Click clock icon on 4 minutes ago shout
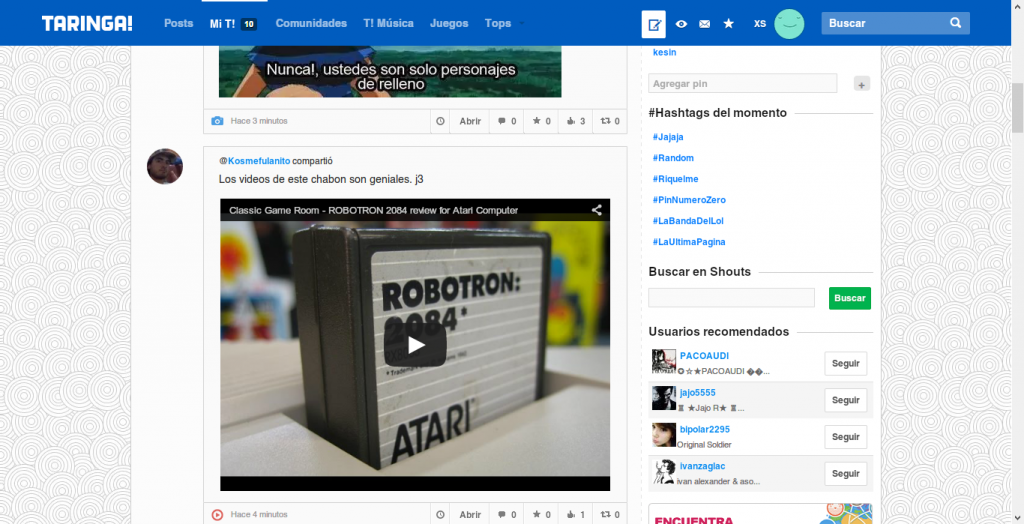Screen dimensions: 1024x524 pos(440,515)
